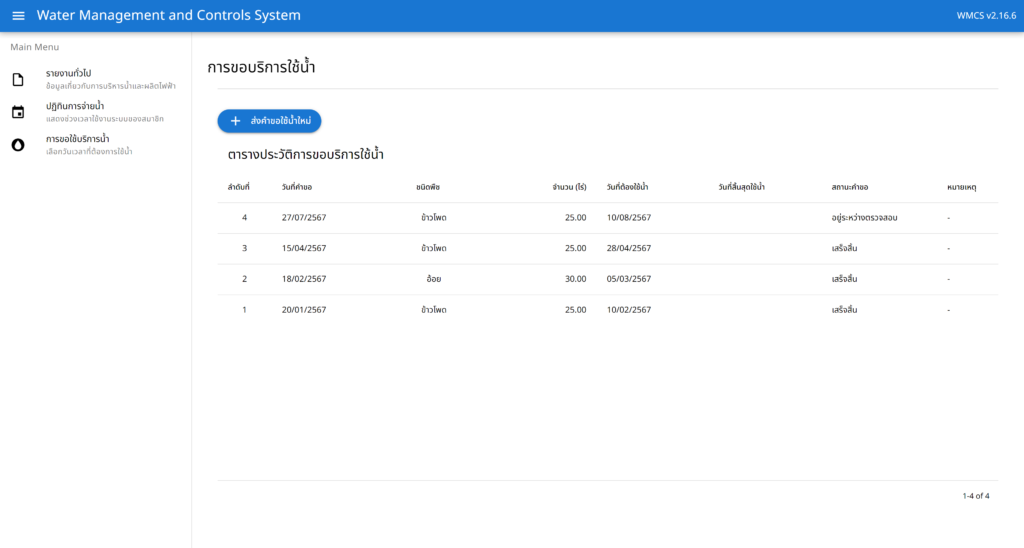Click the การขอบริการใช้น้ำ page heading
1024x548 pixels.
click(261, 67)
